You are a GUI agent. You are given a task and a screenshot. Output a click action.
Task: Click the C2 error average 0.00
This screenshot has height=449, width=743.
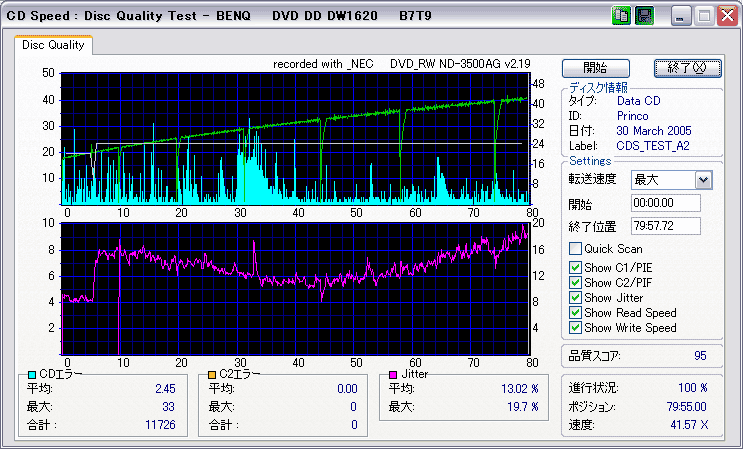(347, 389)
